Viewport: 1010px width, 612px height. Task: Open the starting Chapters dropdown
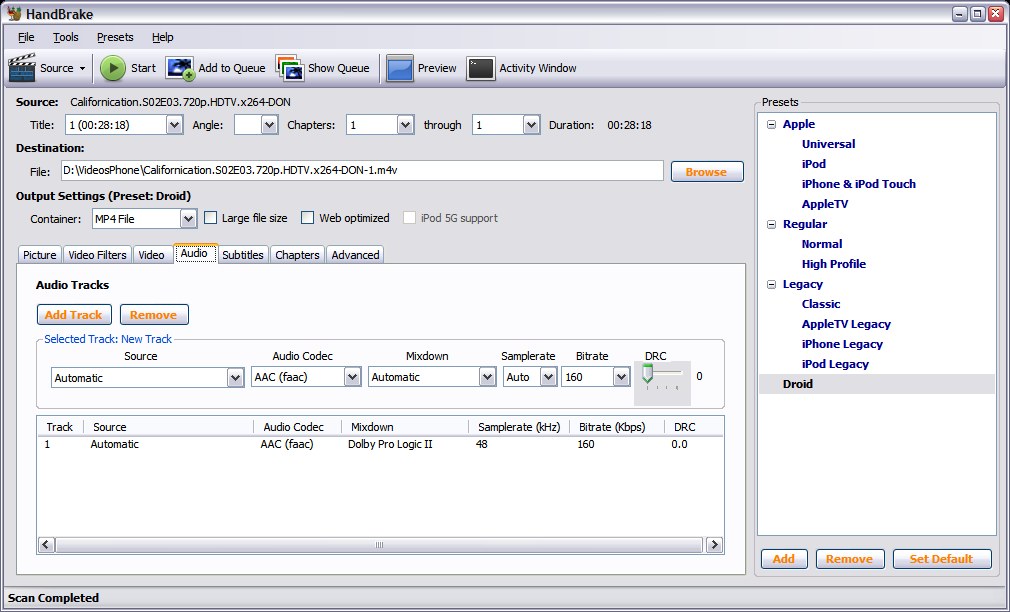[405, 125]
